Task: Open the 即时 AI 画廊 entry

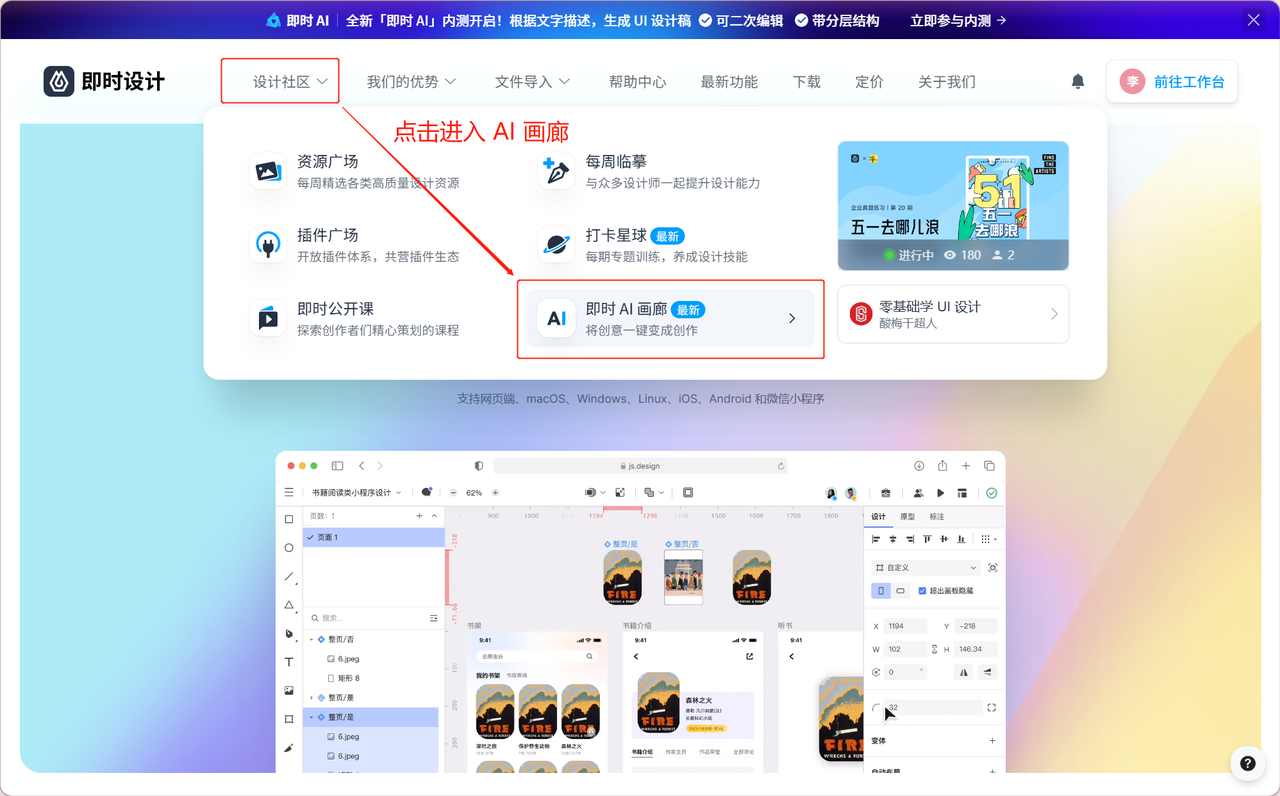Action: tap(670, 319)
